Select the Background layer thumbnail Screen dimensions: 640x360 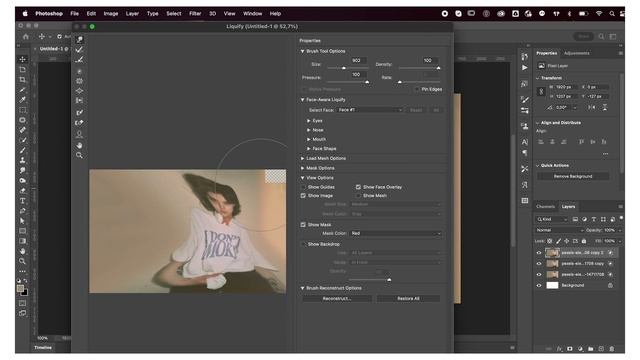point(552,285)
